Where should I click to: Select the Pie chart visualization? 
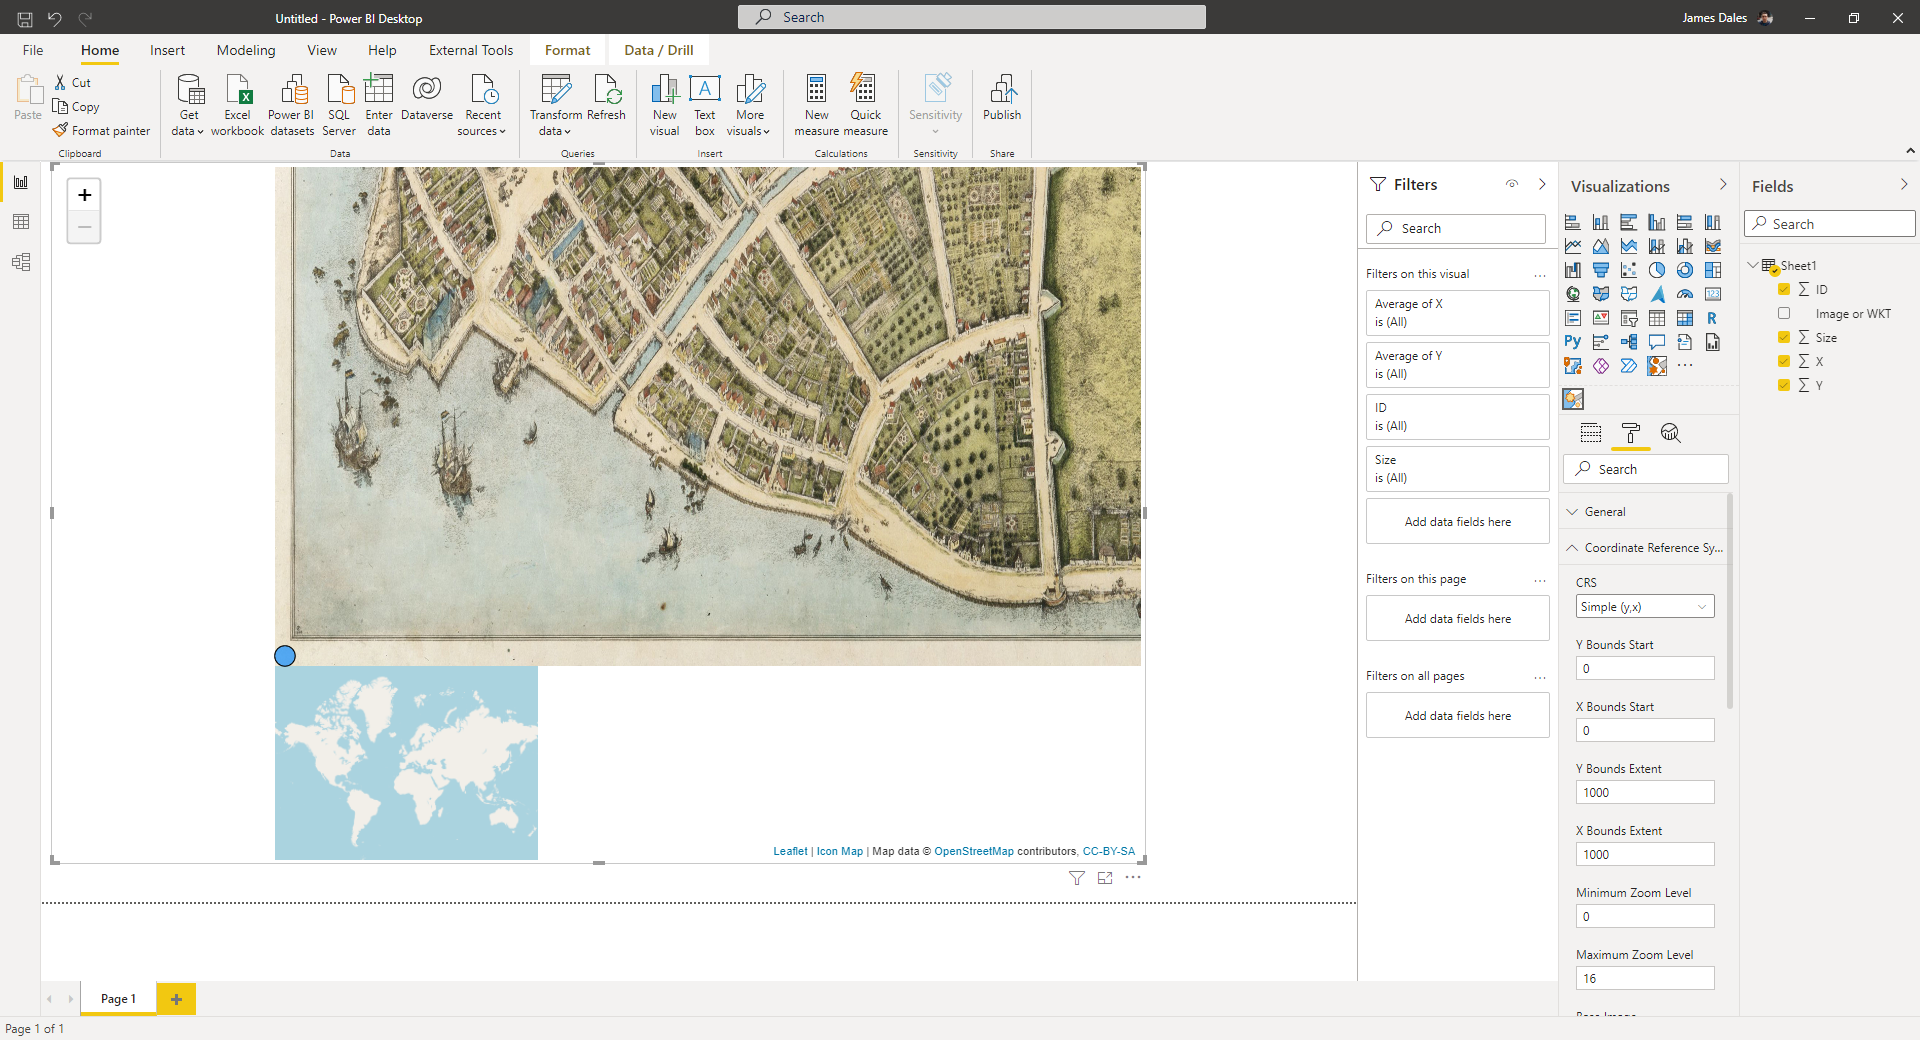point(1657,270)
